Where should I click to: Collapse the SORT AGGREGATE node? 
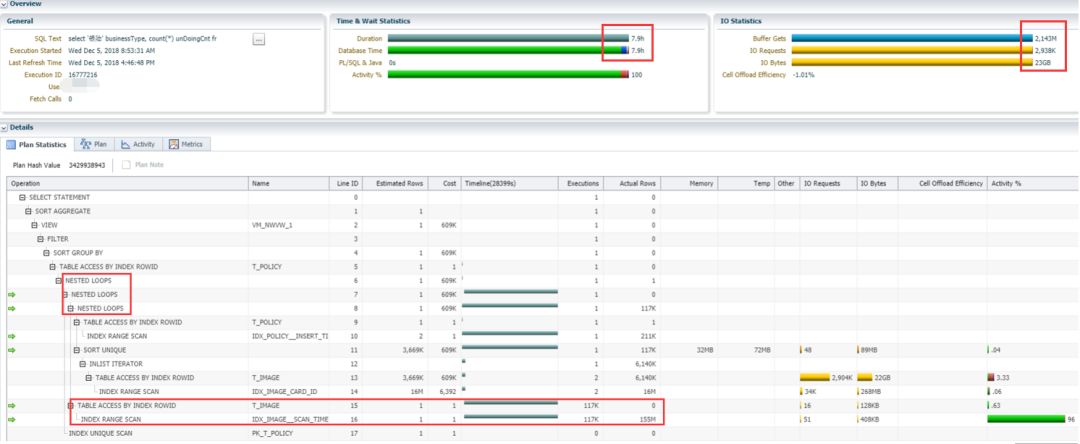pos(29,212)
